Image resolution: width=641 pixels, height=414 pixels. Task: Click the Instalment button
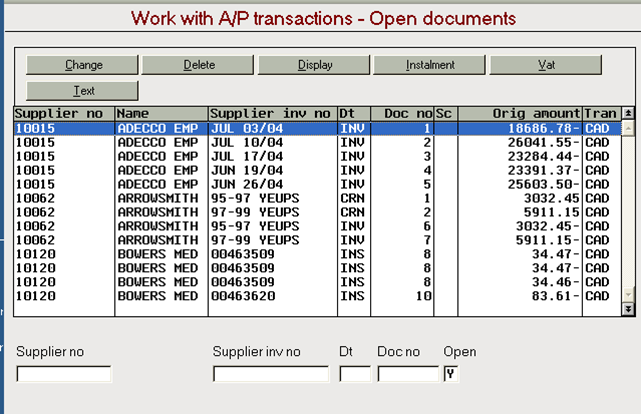(x=429, y=65)
